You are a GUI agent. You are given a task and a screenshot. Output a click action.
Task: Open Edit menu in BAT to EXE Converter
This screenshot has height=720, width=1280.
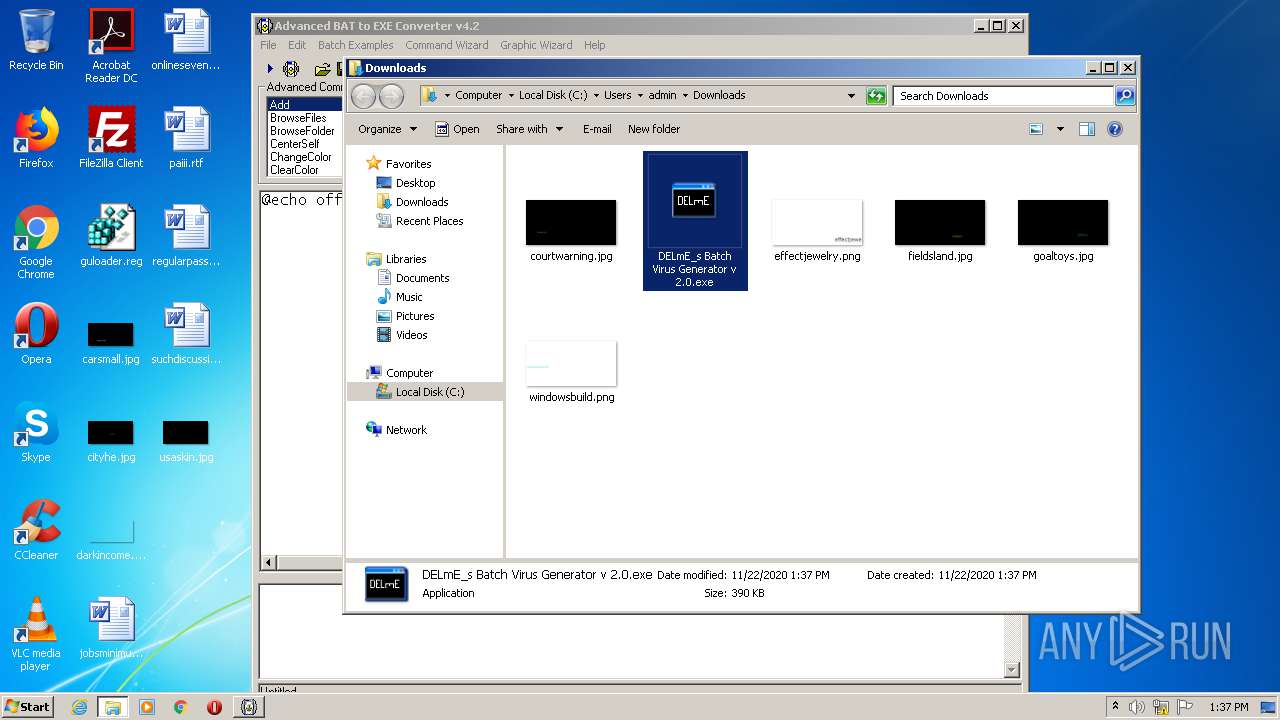(297, 45)
